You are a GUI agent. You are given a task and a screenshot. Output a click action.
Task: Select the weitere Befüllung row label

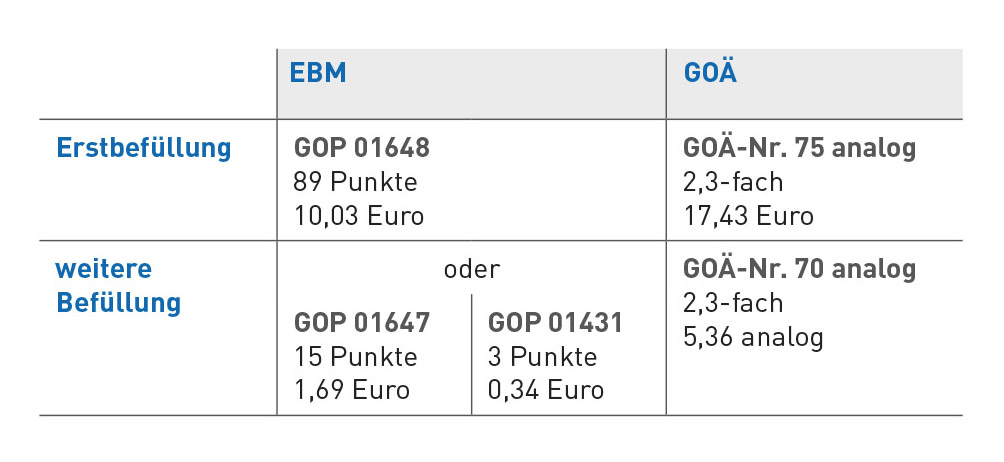point(118,285)
